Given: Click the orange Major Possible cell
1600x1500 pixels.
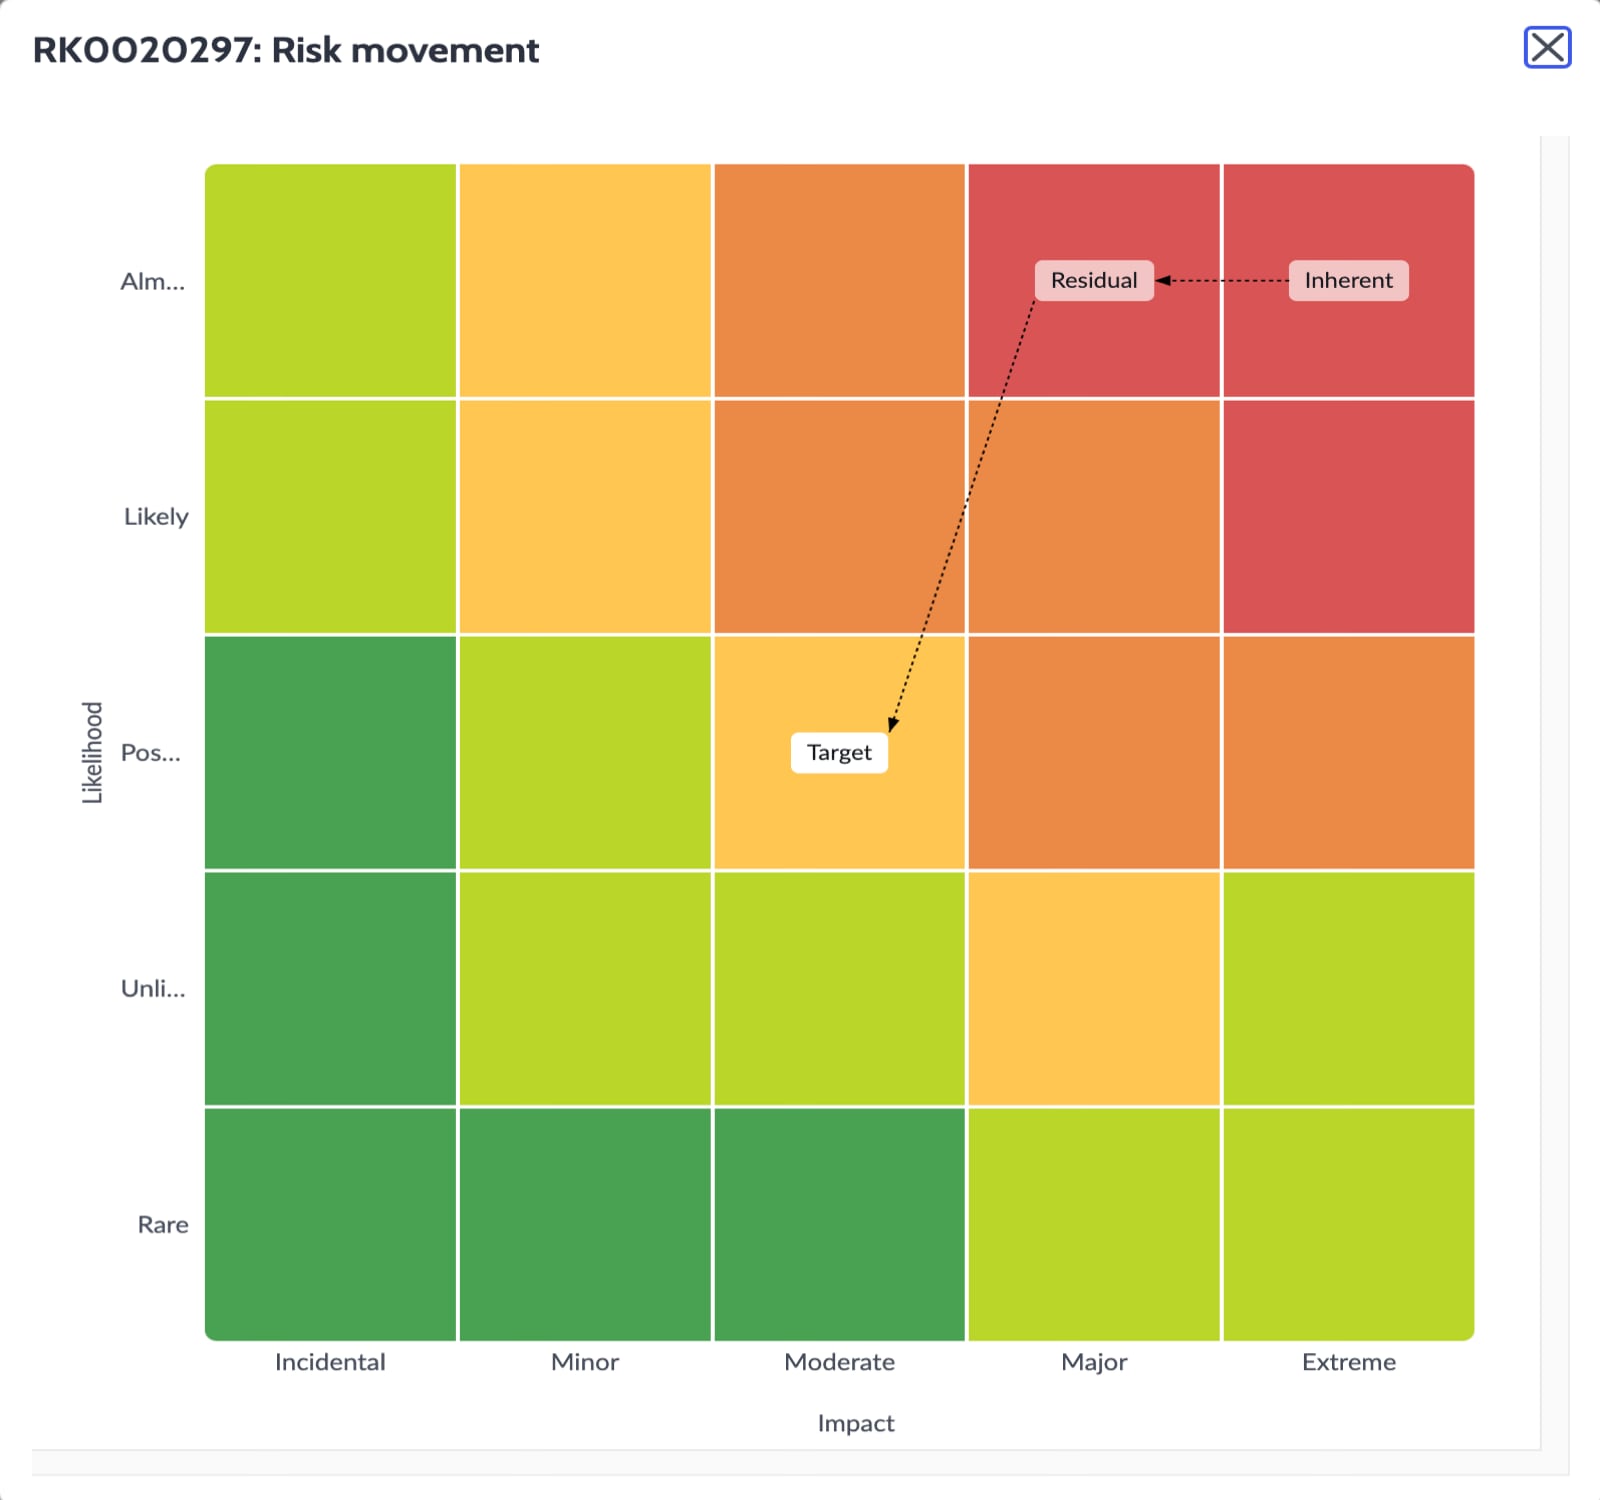Looking at the screenshot, I should click(1094, 752).
